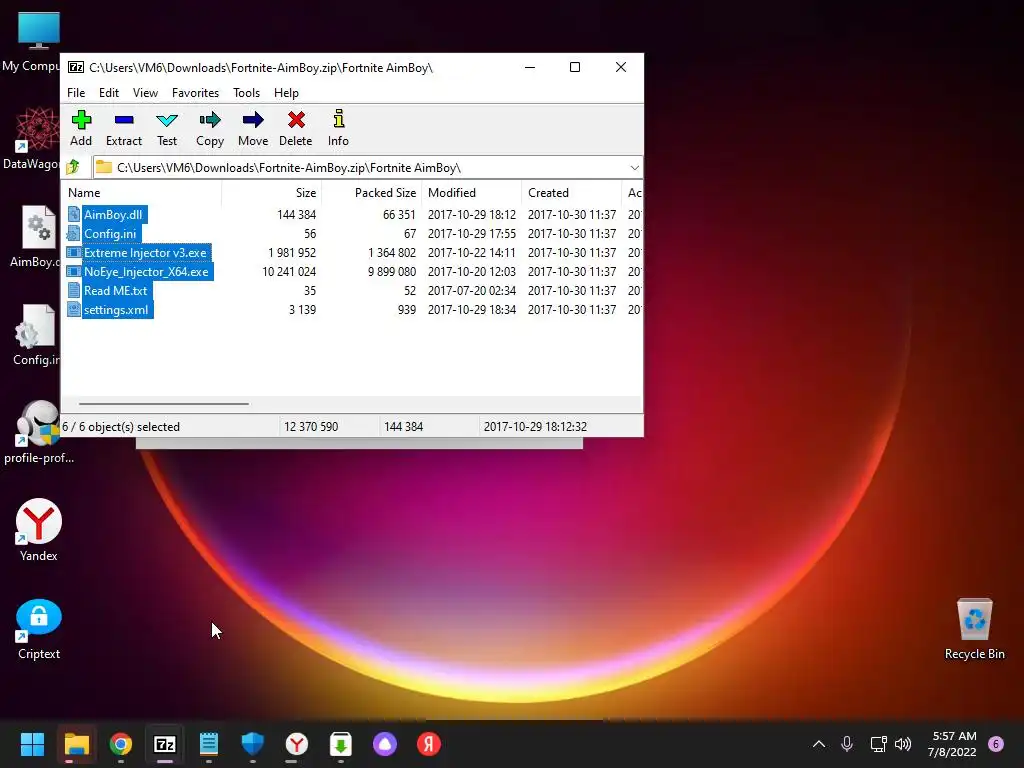The image size is (1024, 768).
Task: Select Yandex desktop shortcut
Action: point(39,530)
